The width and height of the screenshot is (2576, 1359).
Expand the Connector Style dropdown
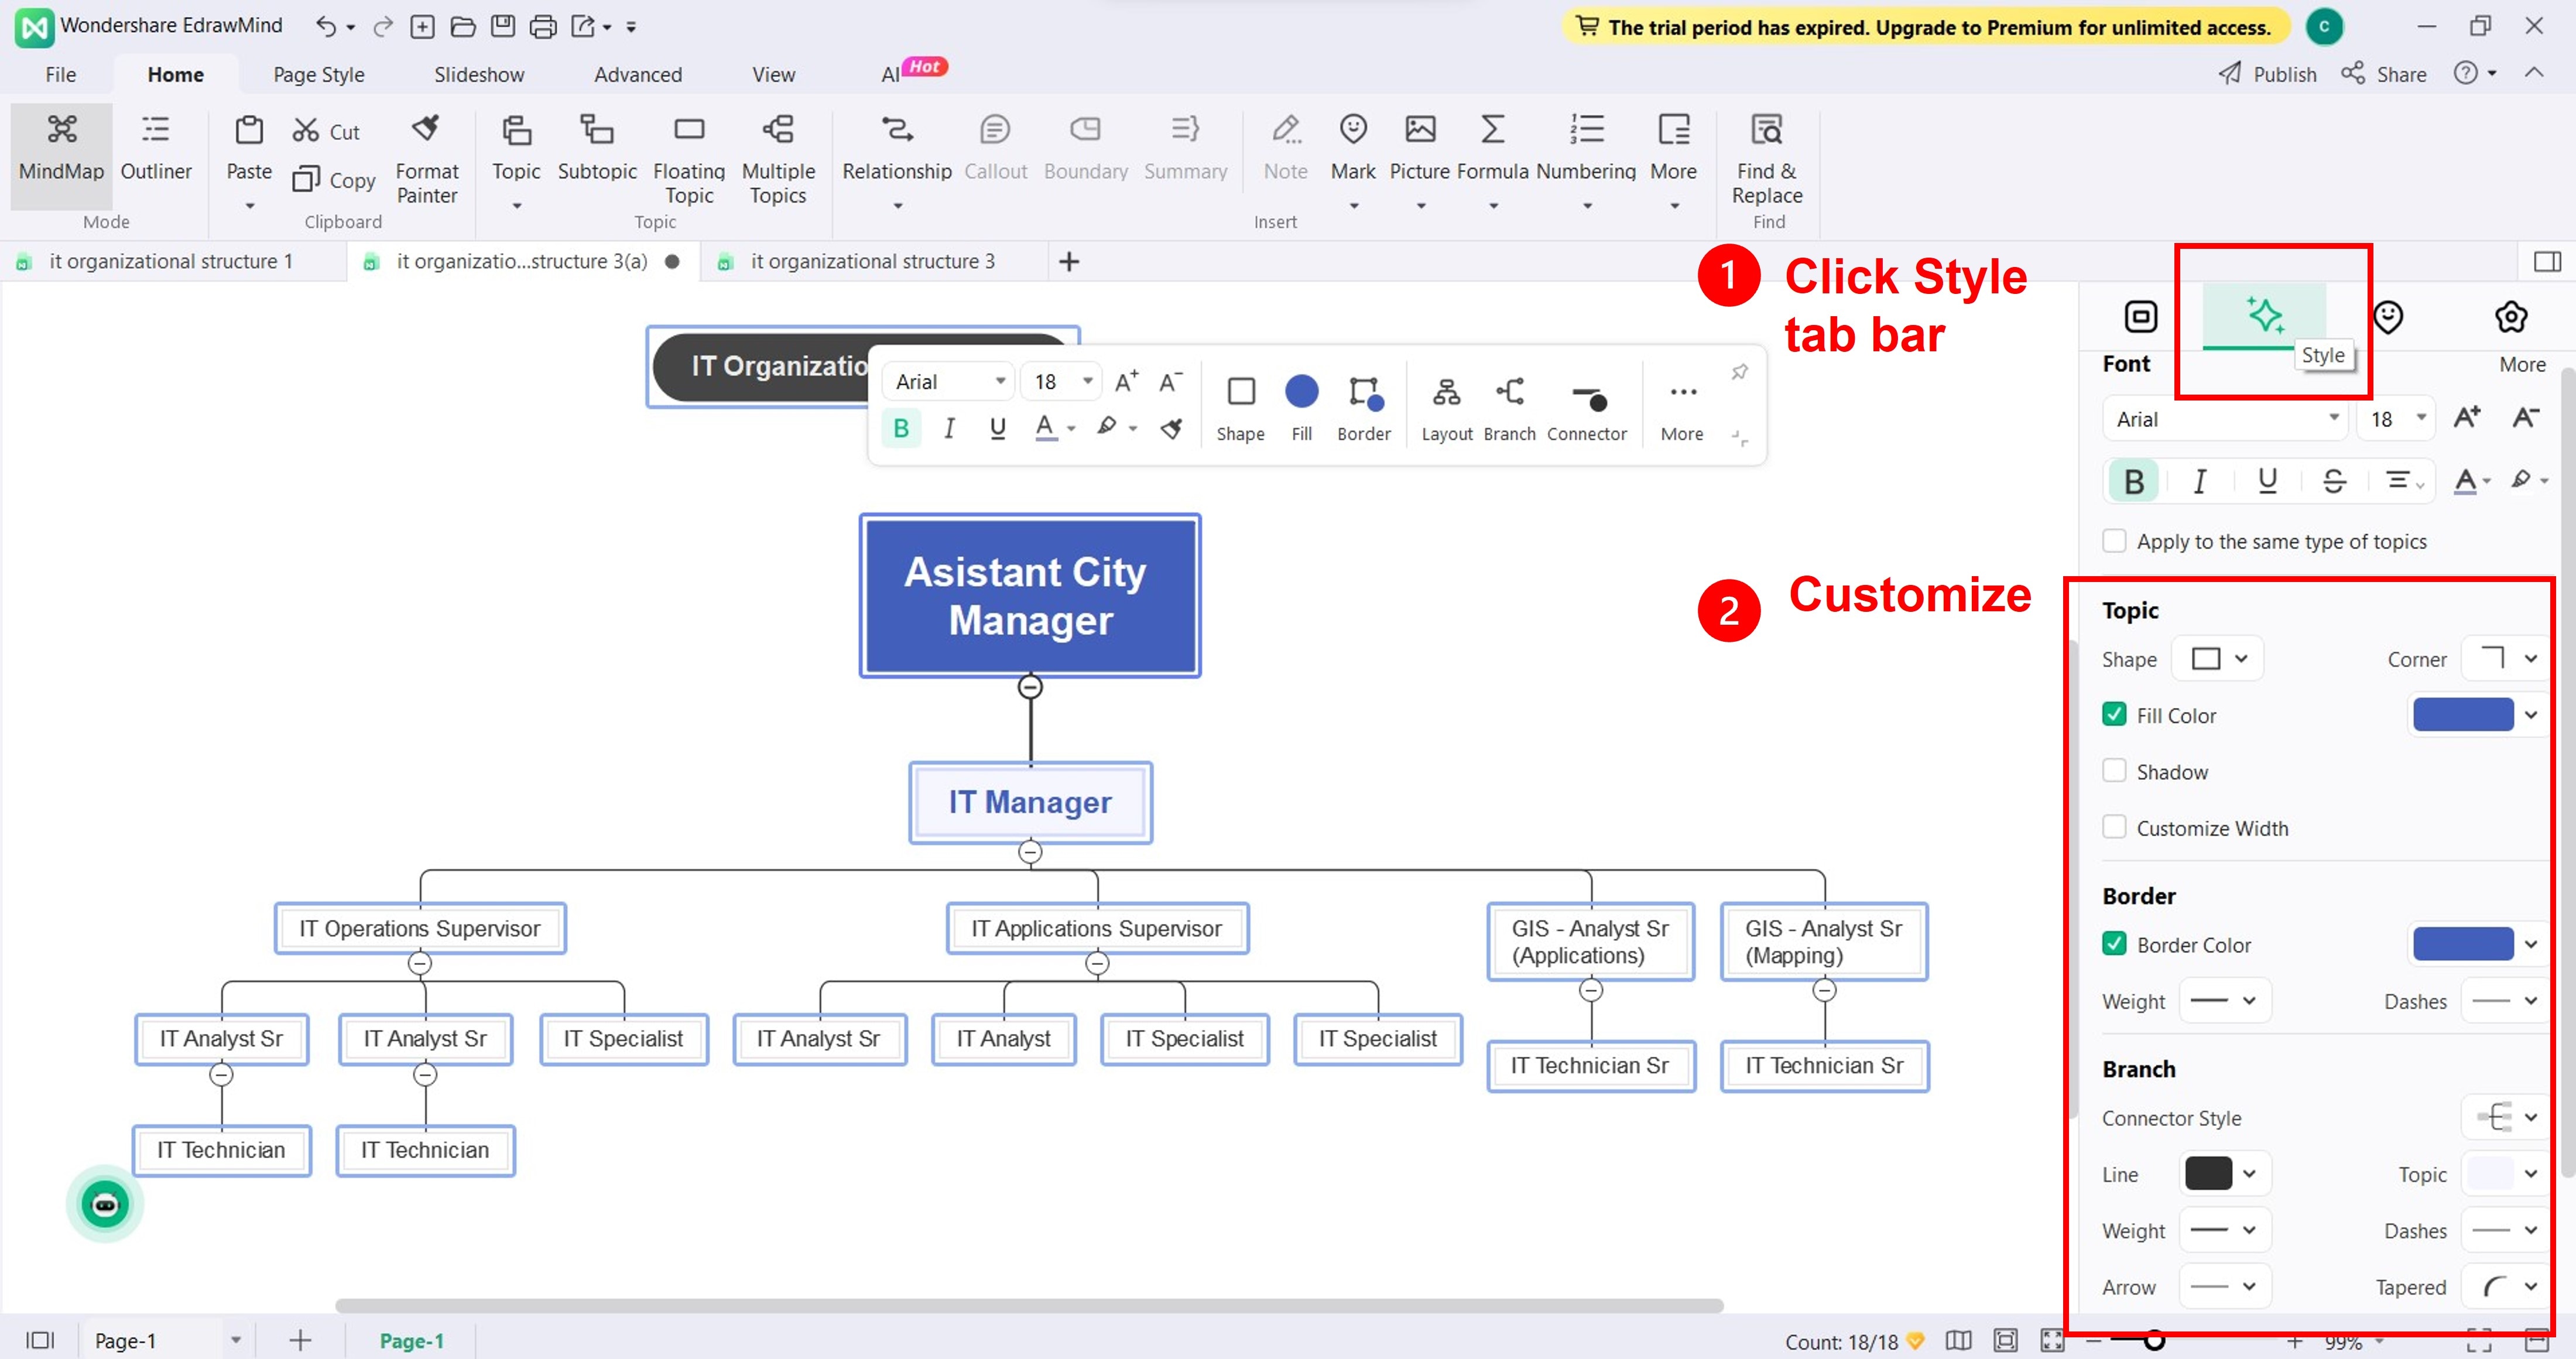(x=2509, y=1117)
